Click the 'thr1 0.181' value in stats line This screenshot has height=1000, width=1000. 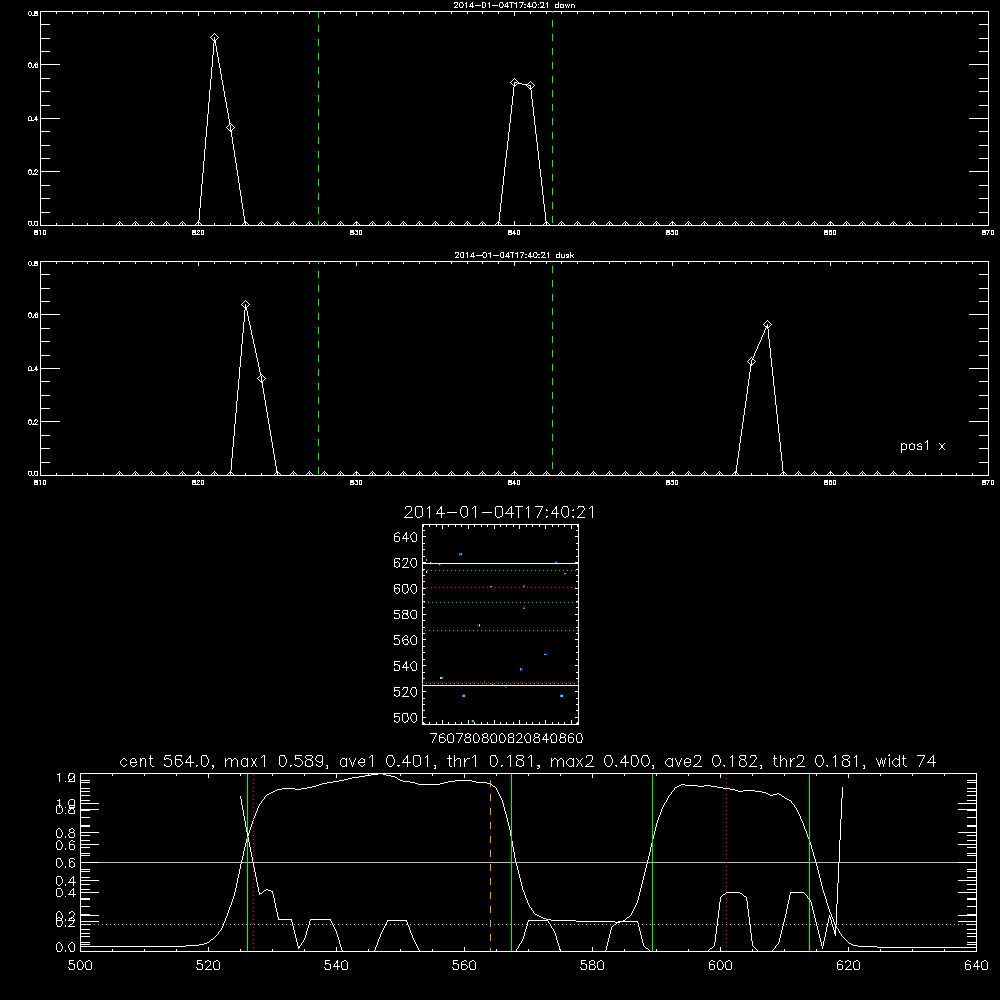[x=493, y=761]
